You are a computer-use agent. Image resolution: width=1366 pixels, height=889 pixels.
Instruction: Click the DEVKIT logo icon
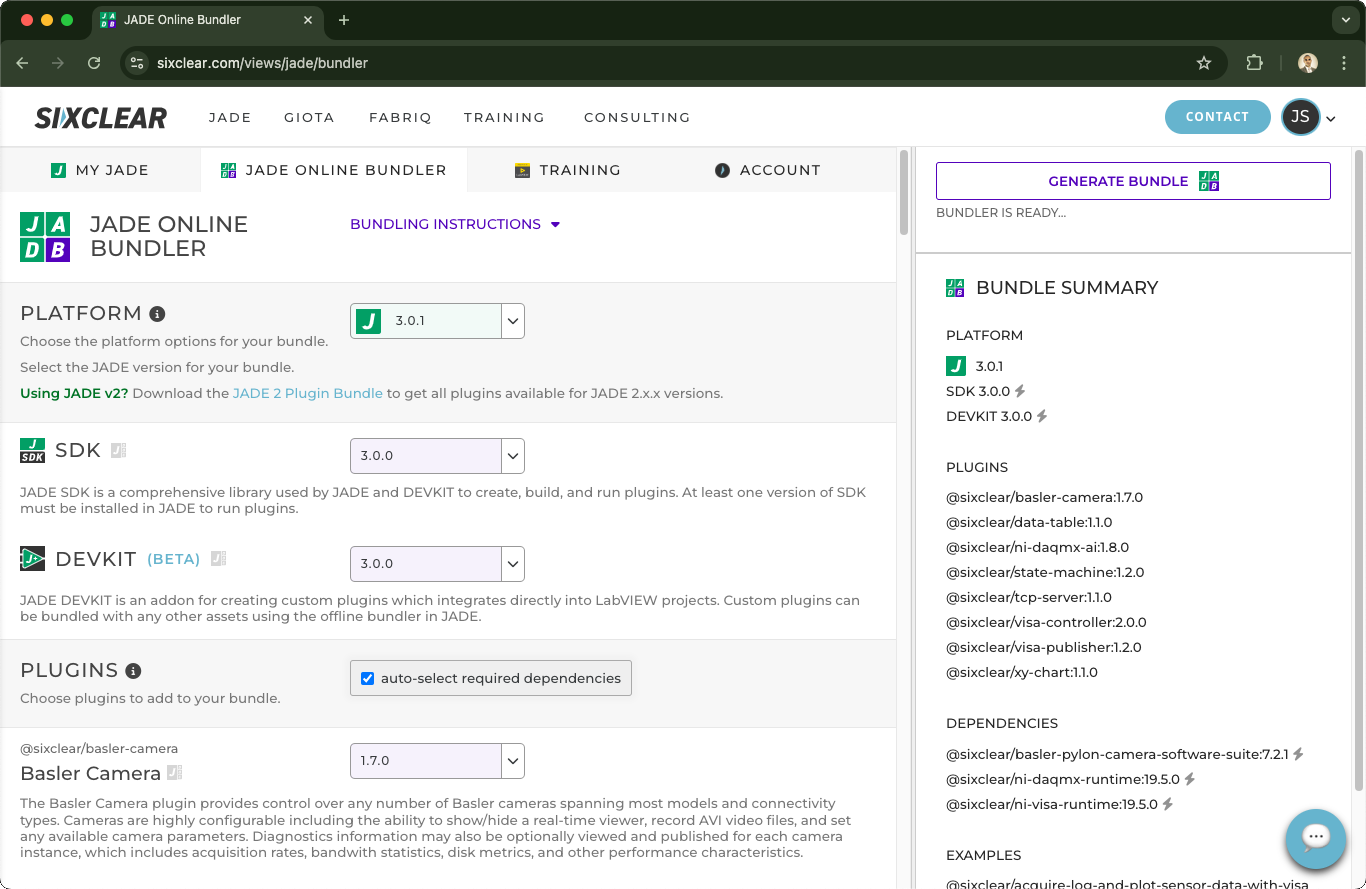pos(33,559)
